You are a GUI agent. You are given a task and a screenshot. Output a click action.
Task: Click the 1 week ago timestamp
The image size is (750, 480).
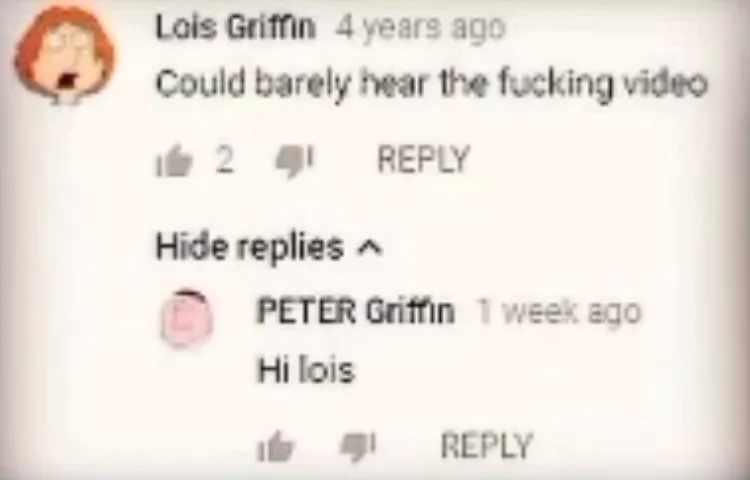pos(559,312)
